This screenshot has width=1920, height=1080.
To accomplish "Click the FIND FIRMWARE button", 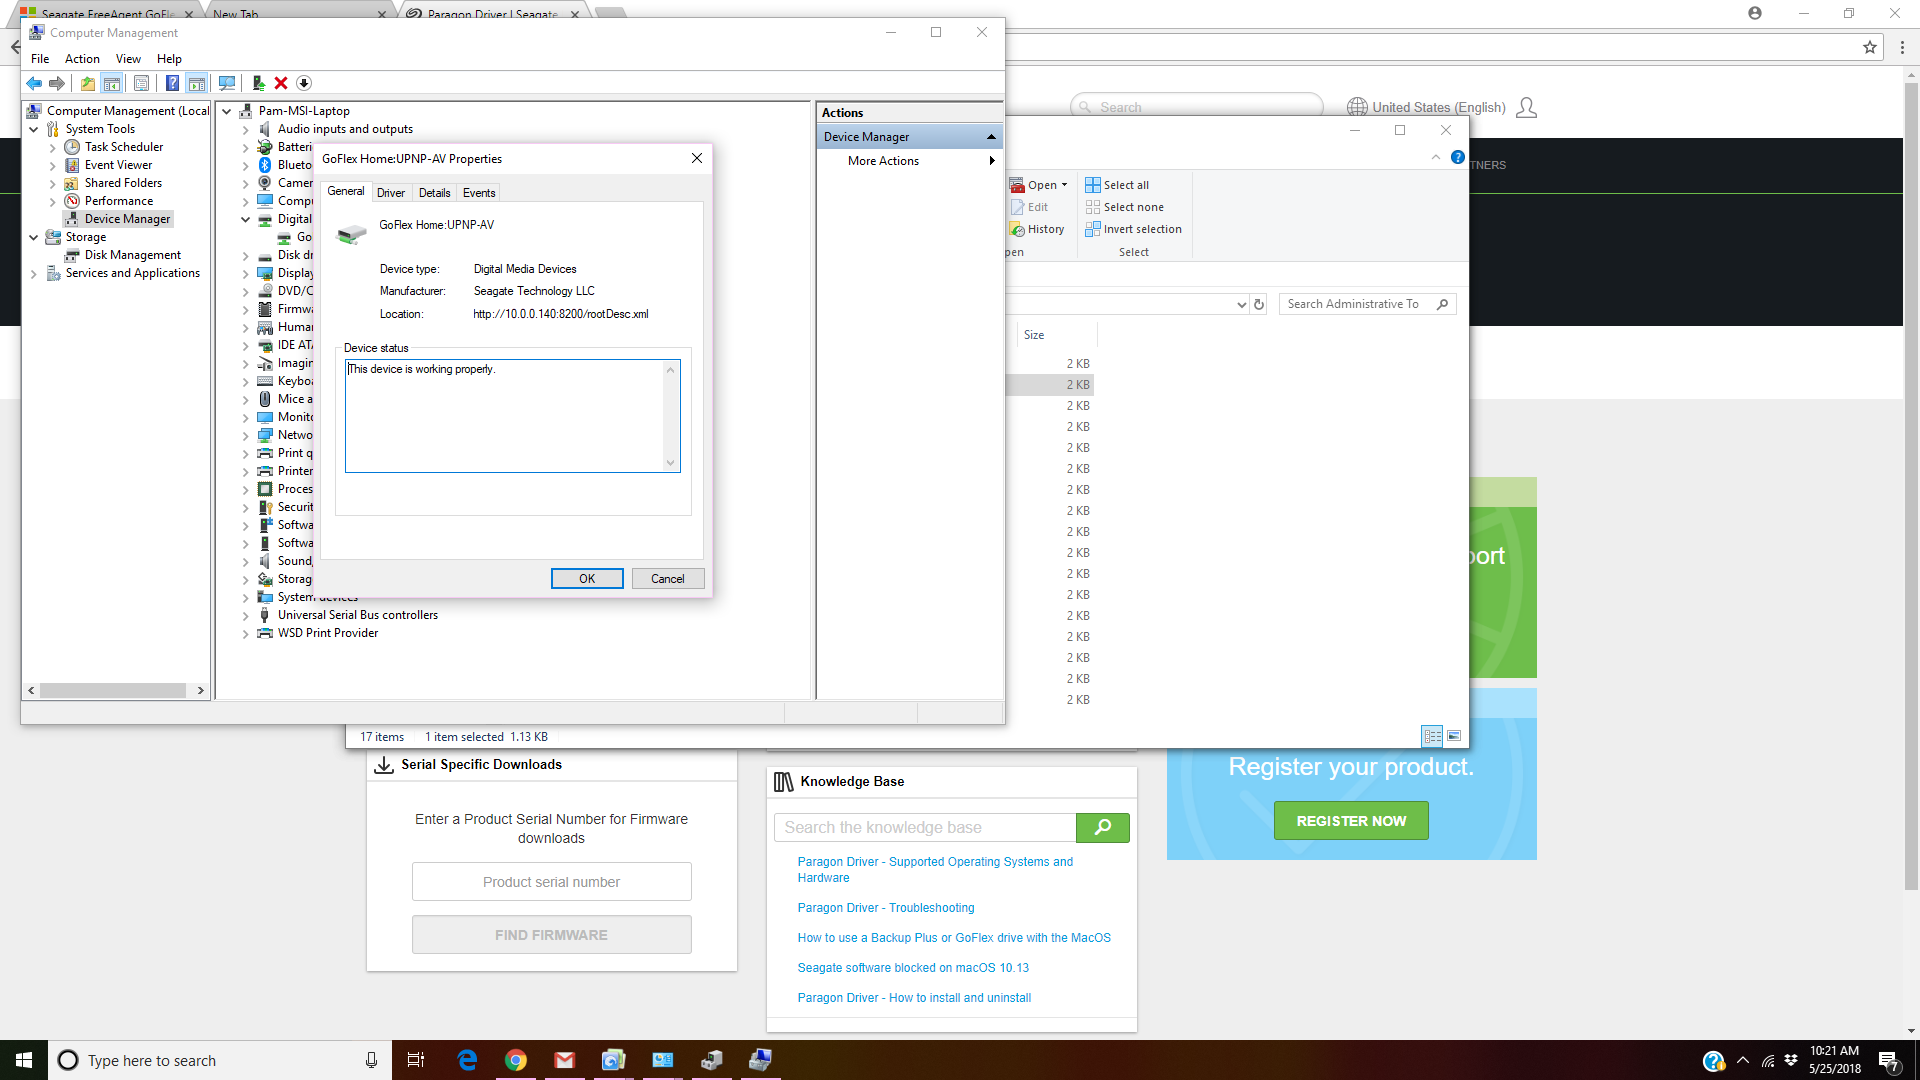I will pos(551,935).
